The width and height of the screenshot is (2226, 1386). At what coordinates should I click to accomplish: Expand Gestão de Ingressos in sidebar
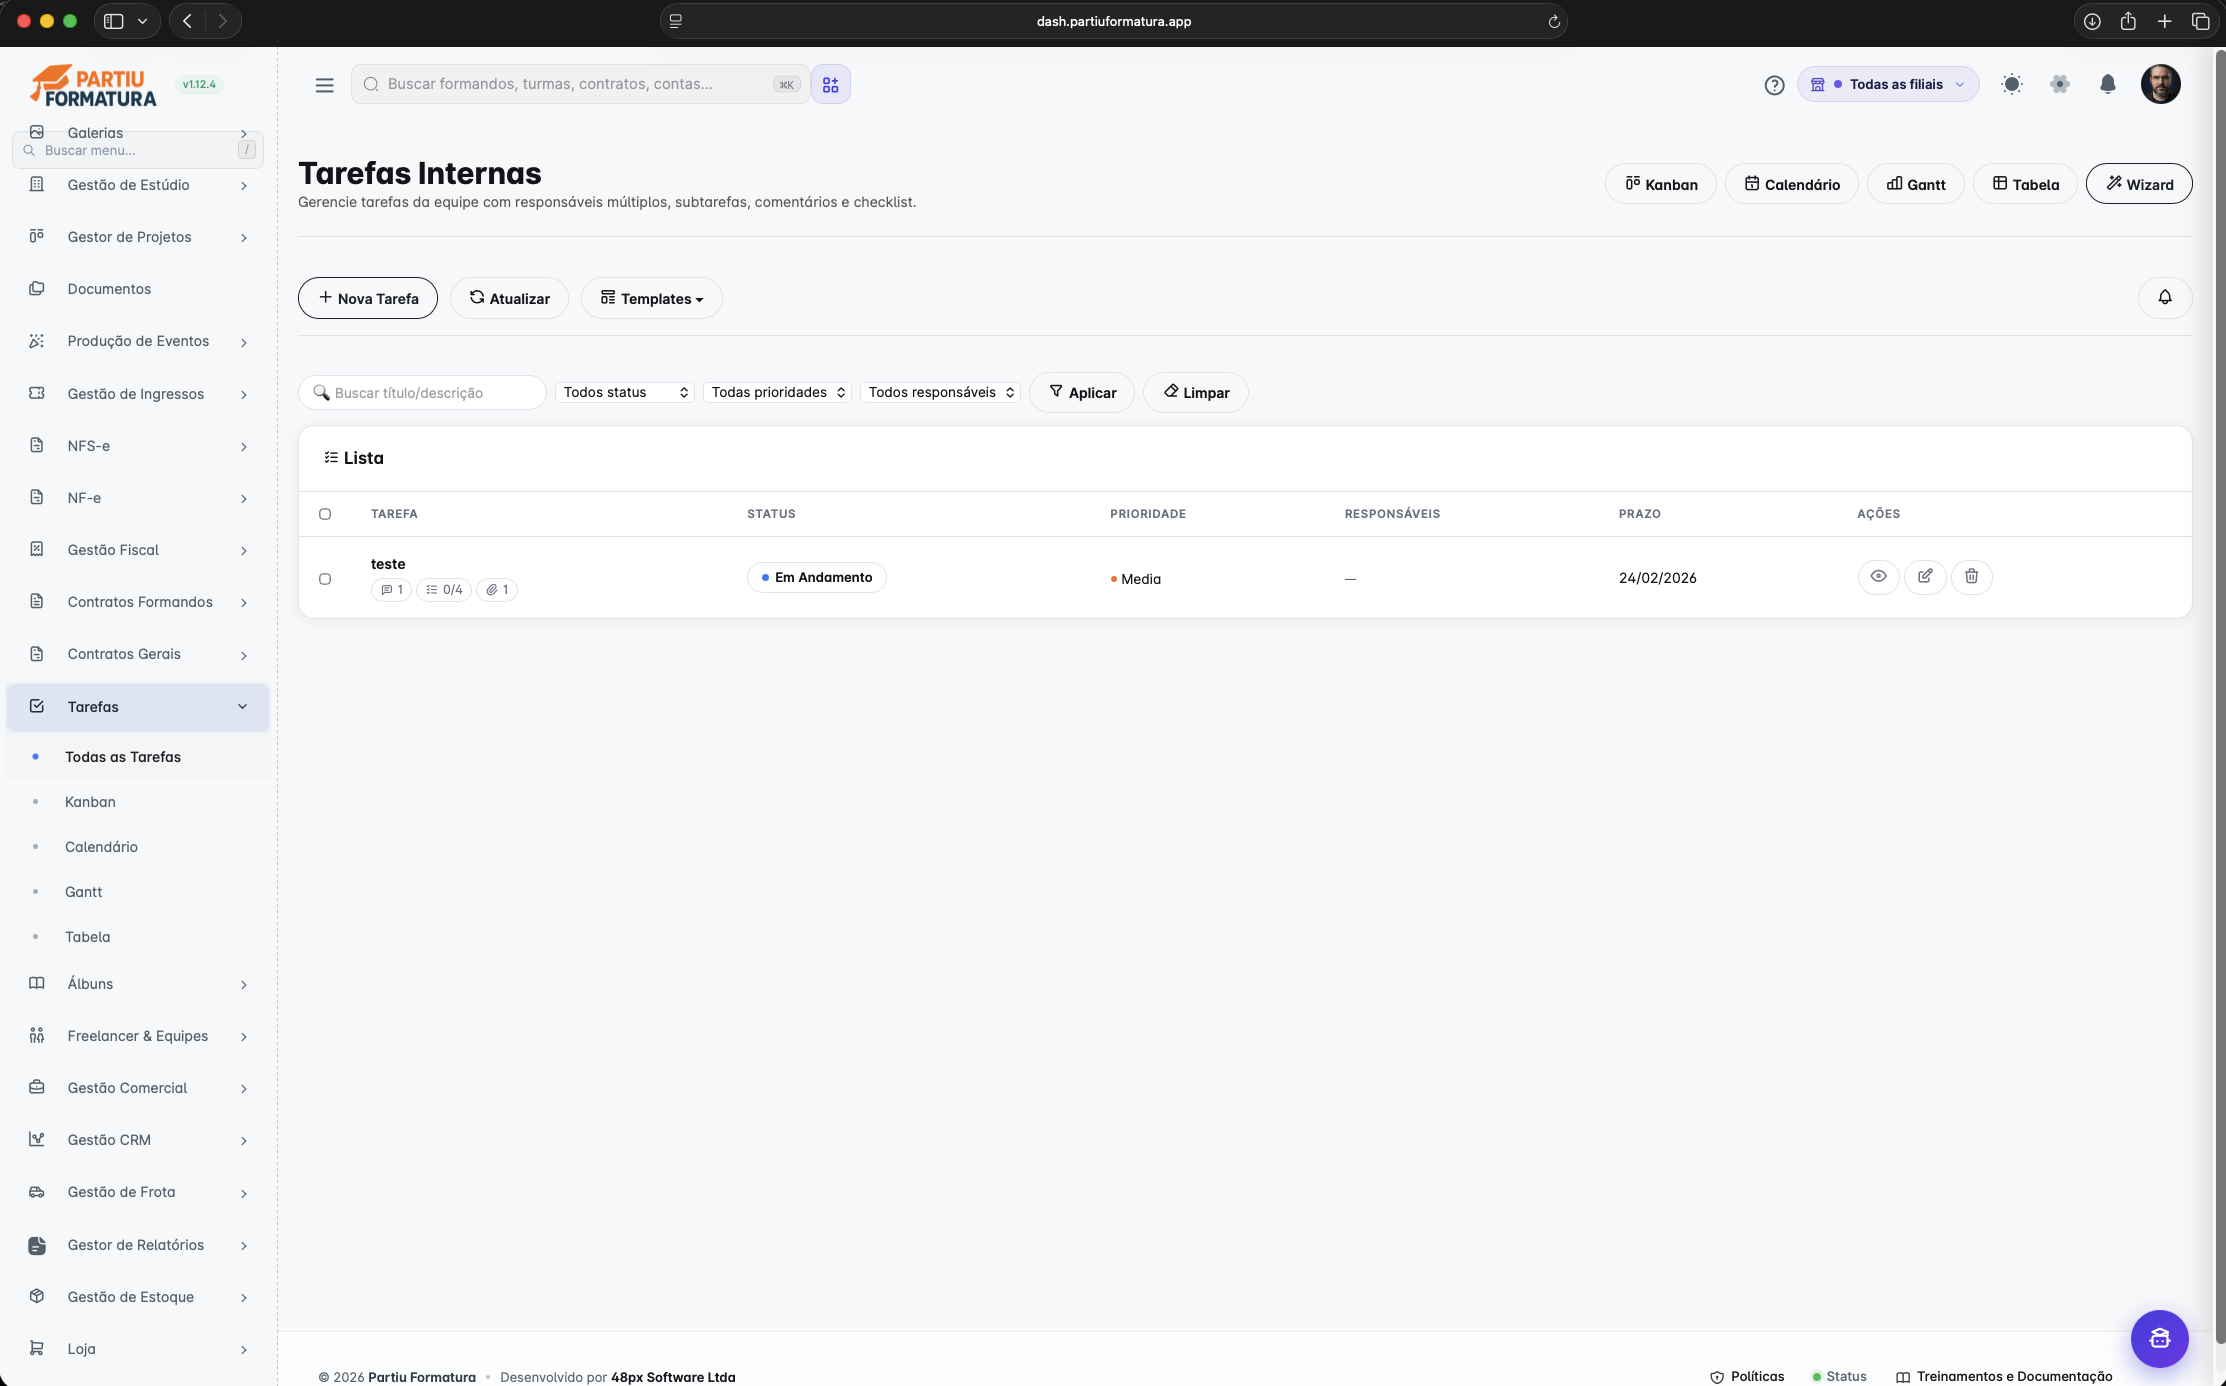138,394
